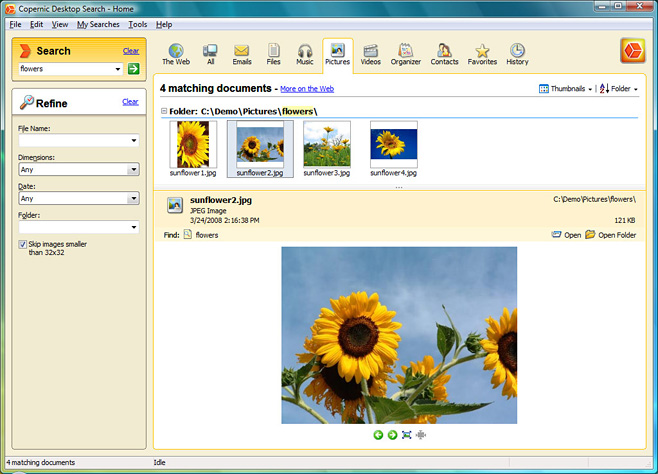
Task: Expand the Folder refine dropdown
Action: point(134,227)
